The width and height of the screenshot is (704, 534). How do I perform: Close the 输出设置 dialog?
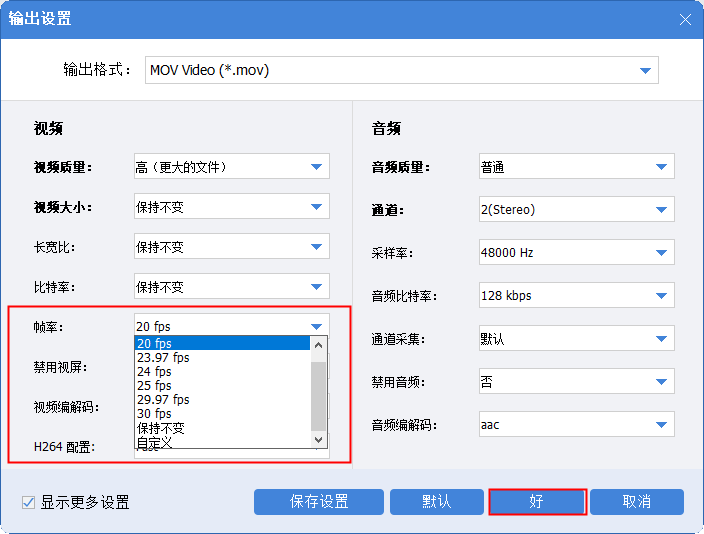(685, 19)
